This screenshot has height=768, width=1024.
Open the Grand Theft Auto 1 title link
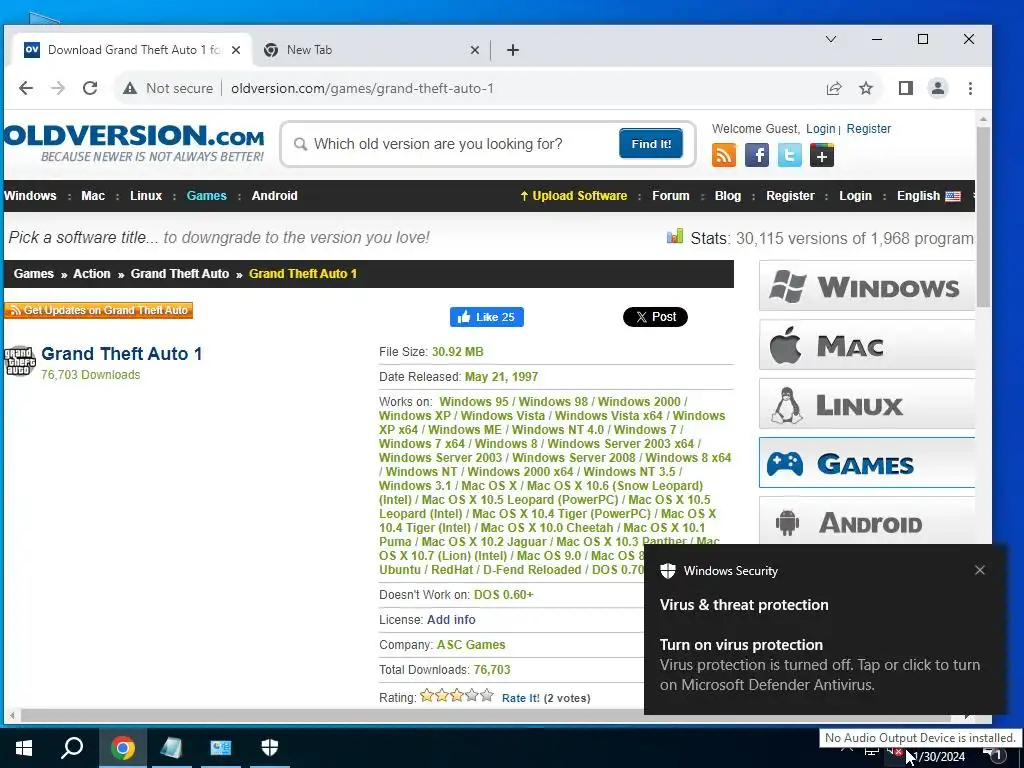[x=121, y=354]
